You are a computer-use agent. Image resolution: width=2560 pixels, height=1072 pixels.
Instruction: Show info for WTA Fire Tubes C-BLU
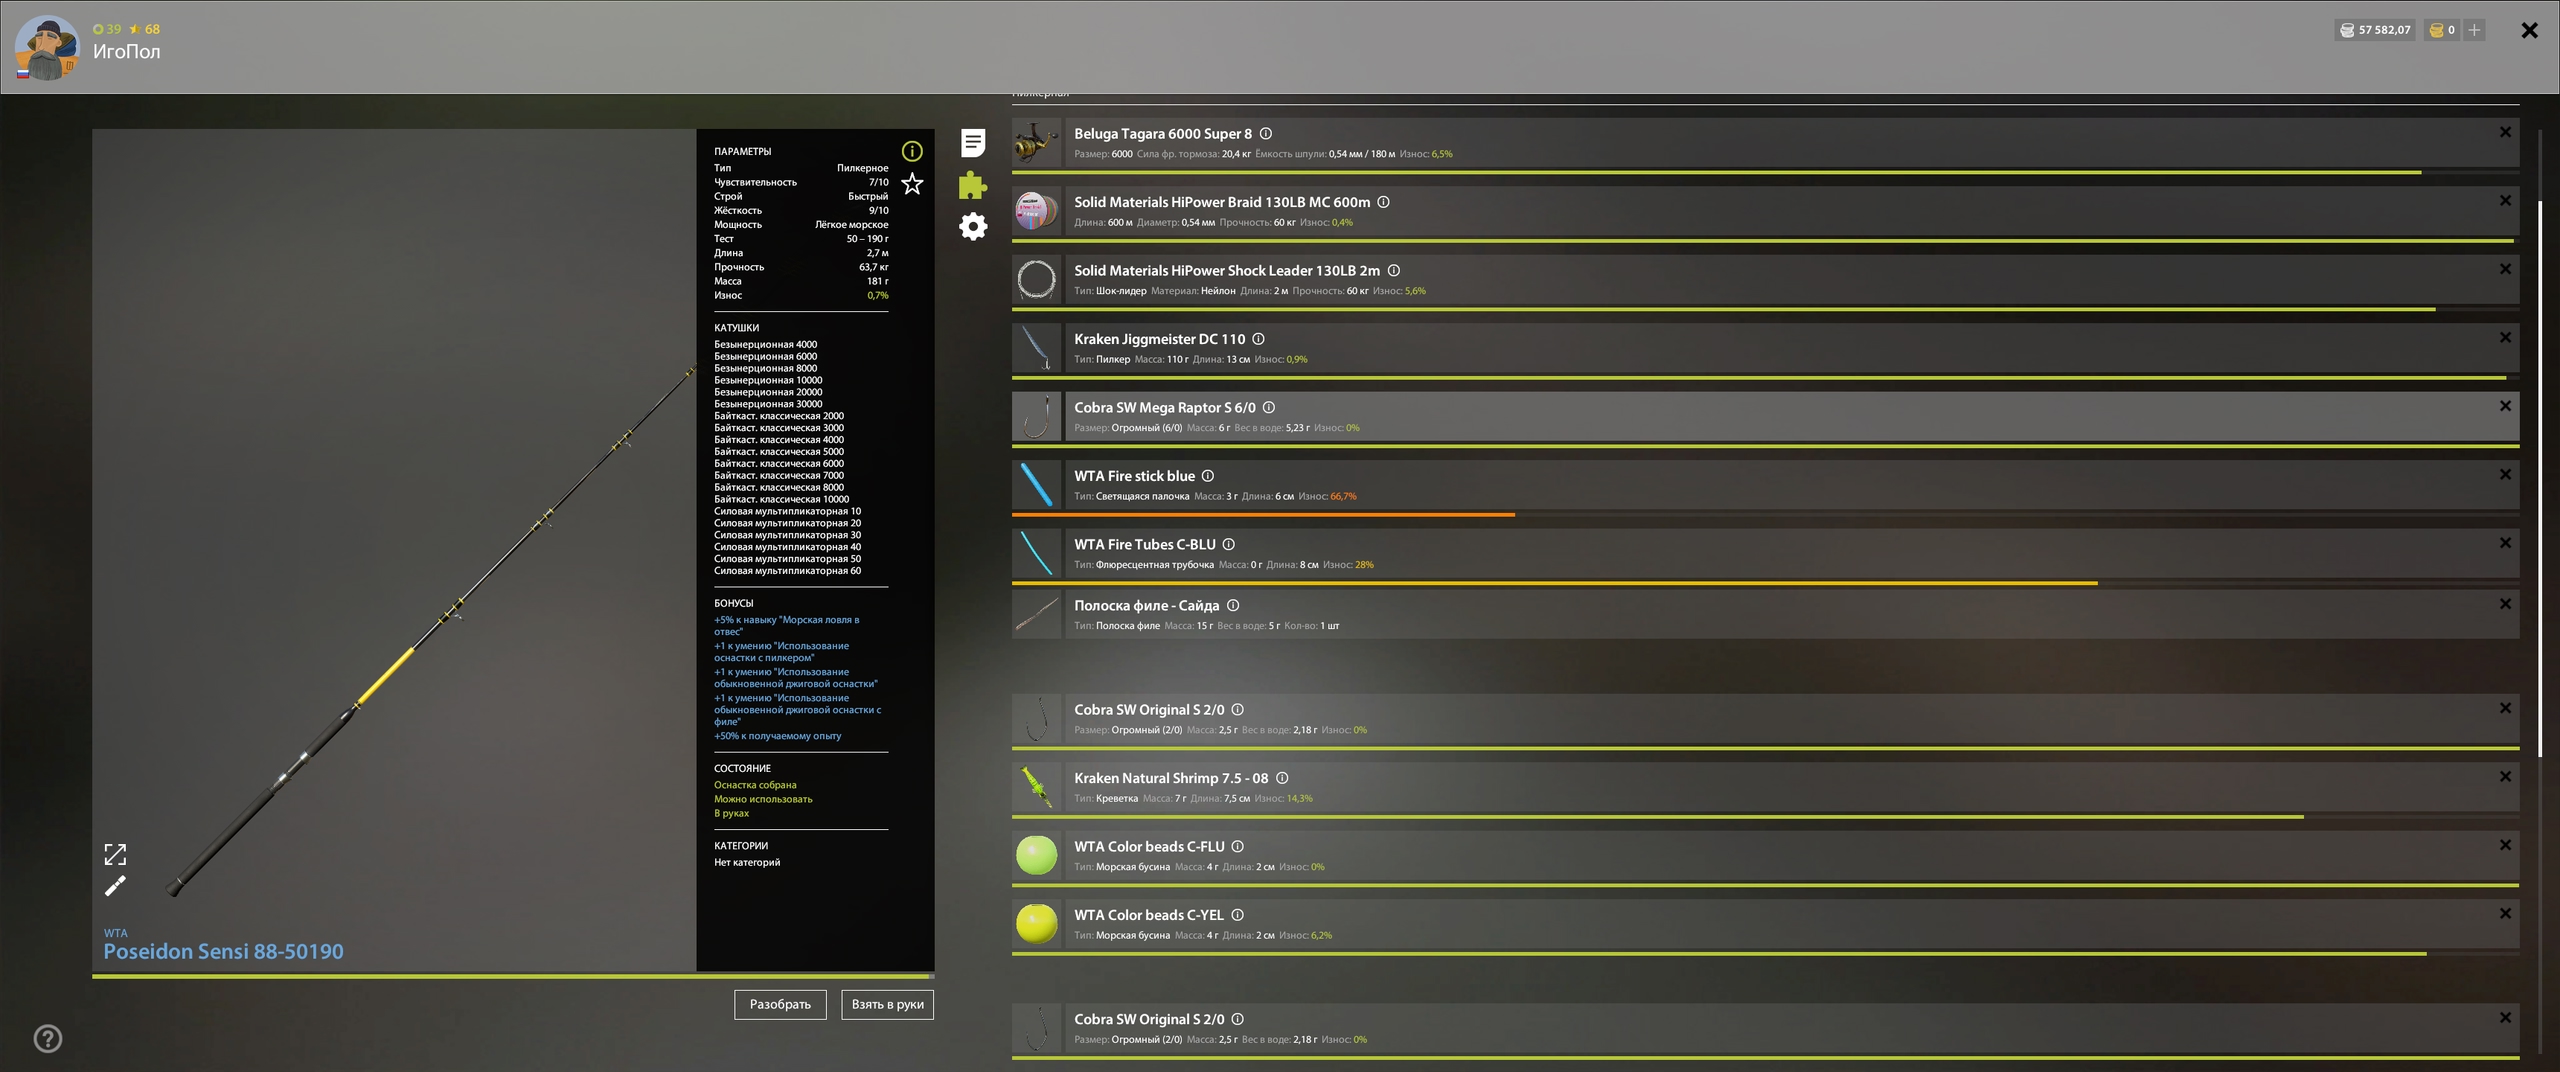(x=1229, y=545)
